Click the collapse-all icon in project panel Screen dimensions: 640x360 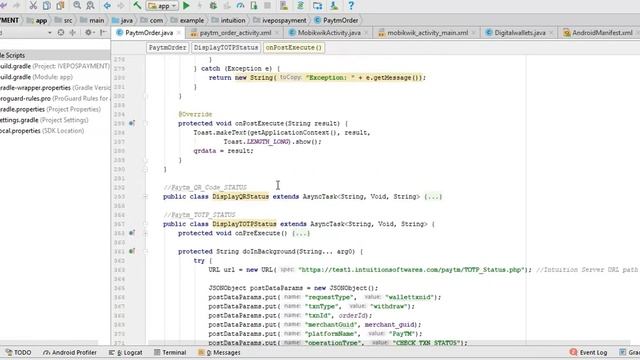(x=73, y=32)
